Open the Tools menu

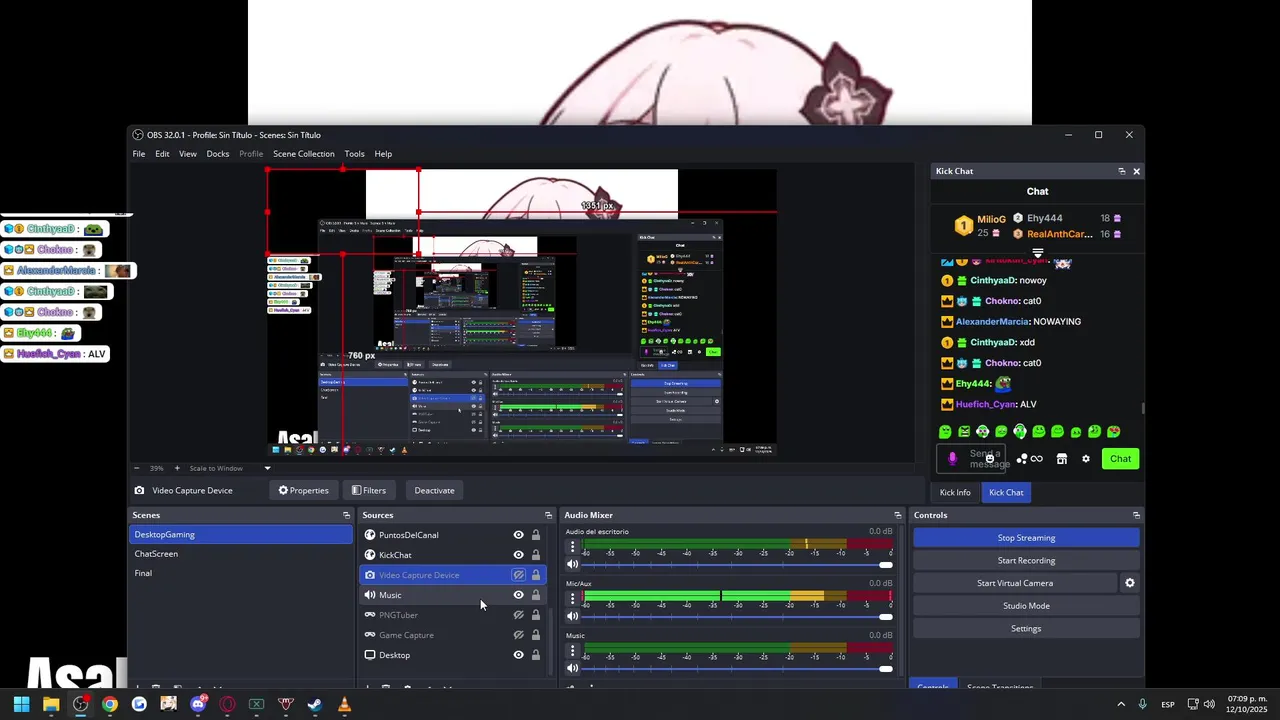pos(355,154)
